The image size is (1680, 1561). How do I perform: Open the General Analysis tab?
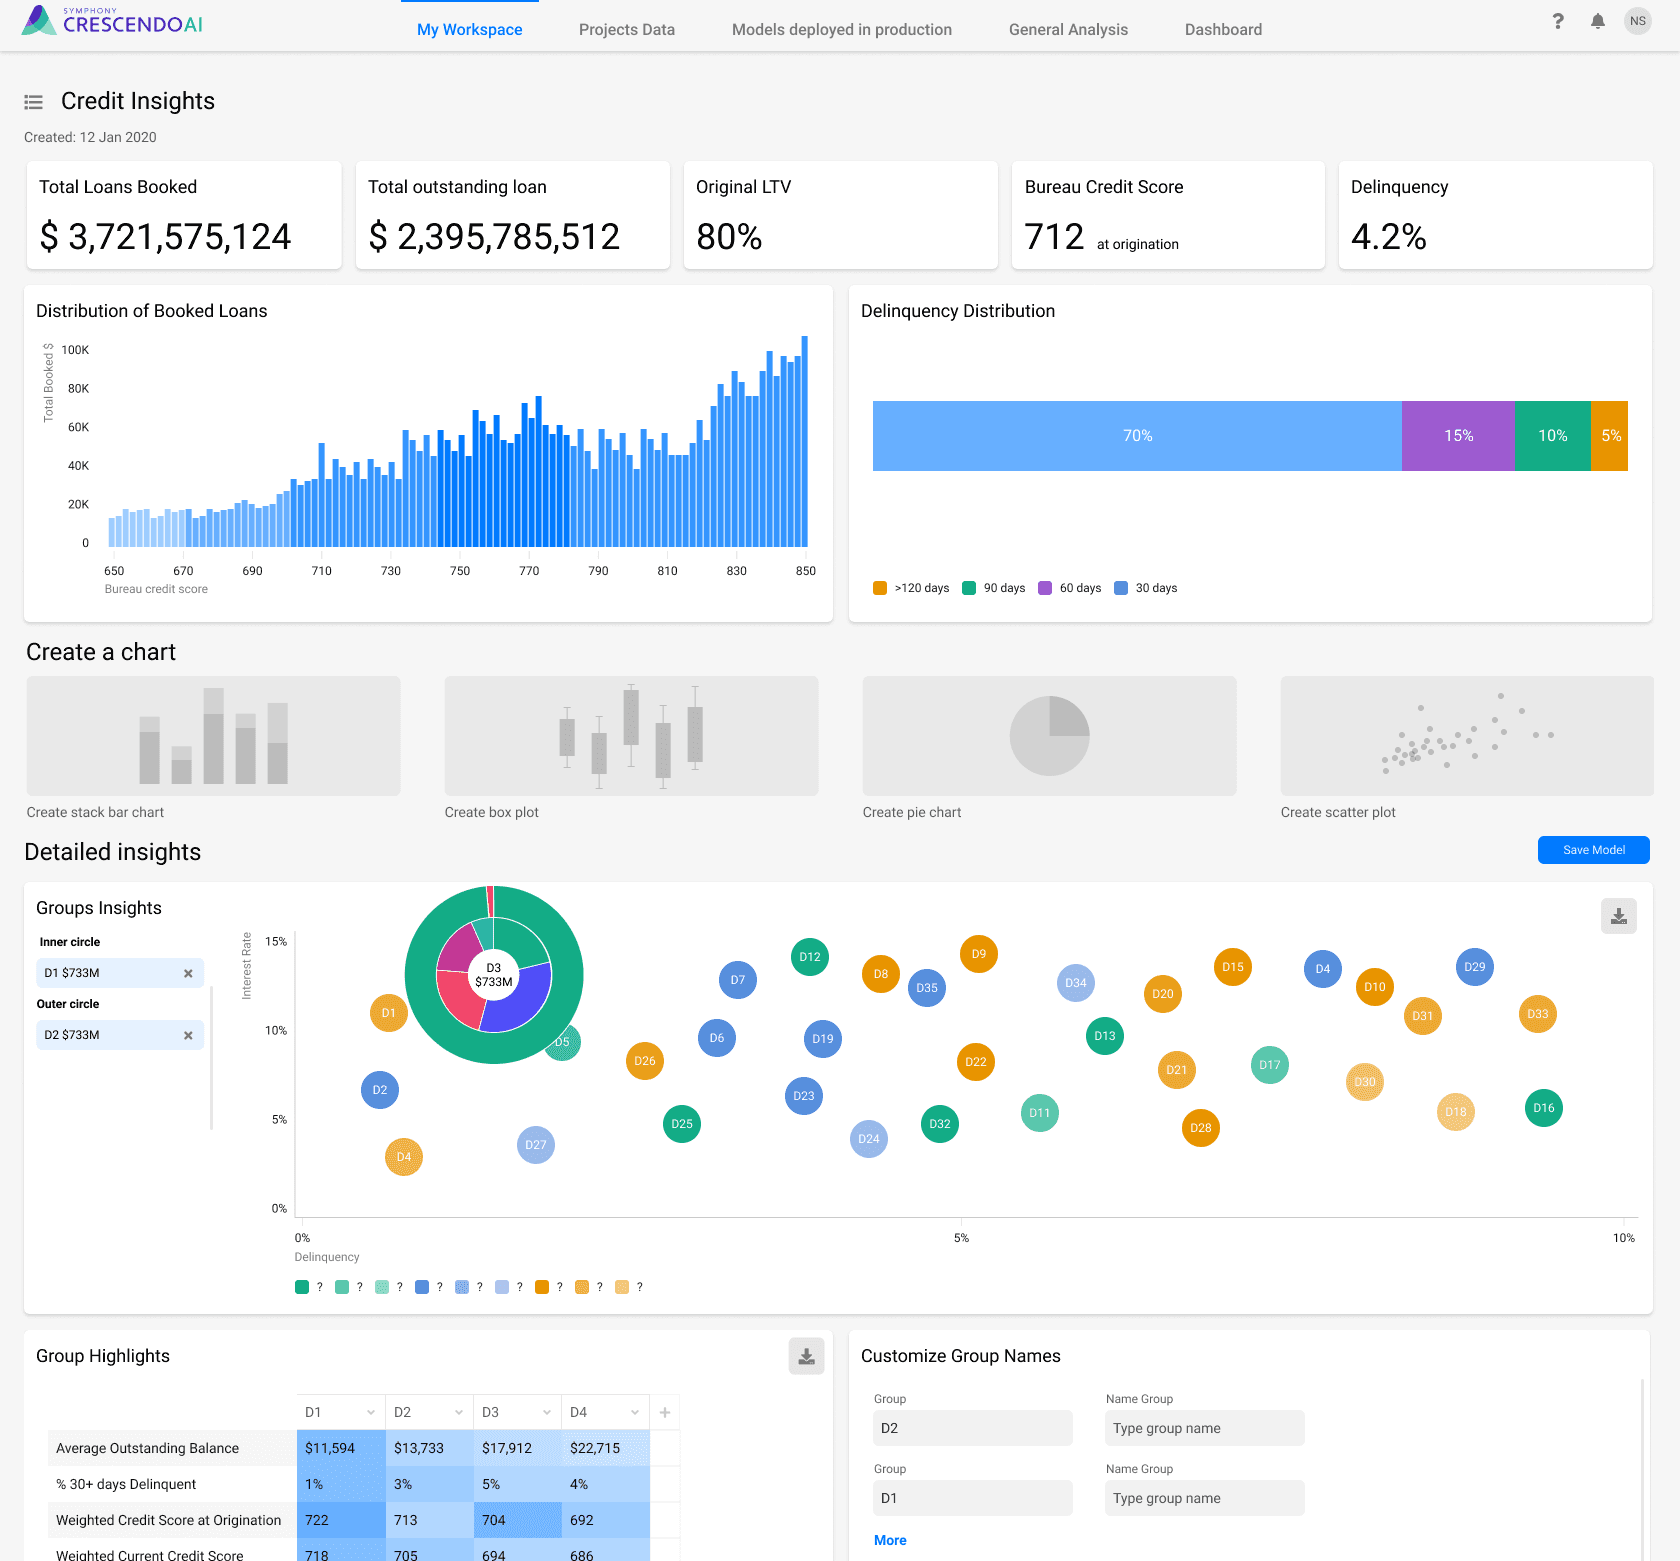1068,29
